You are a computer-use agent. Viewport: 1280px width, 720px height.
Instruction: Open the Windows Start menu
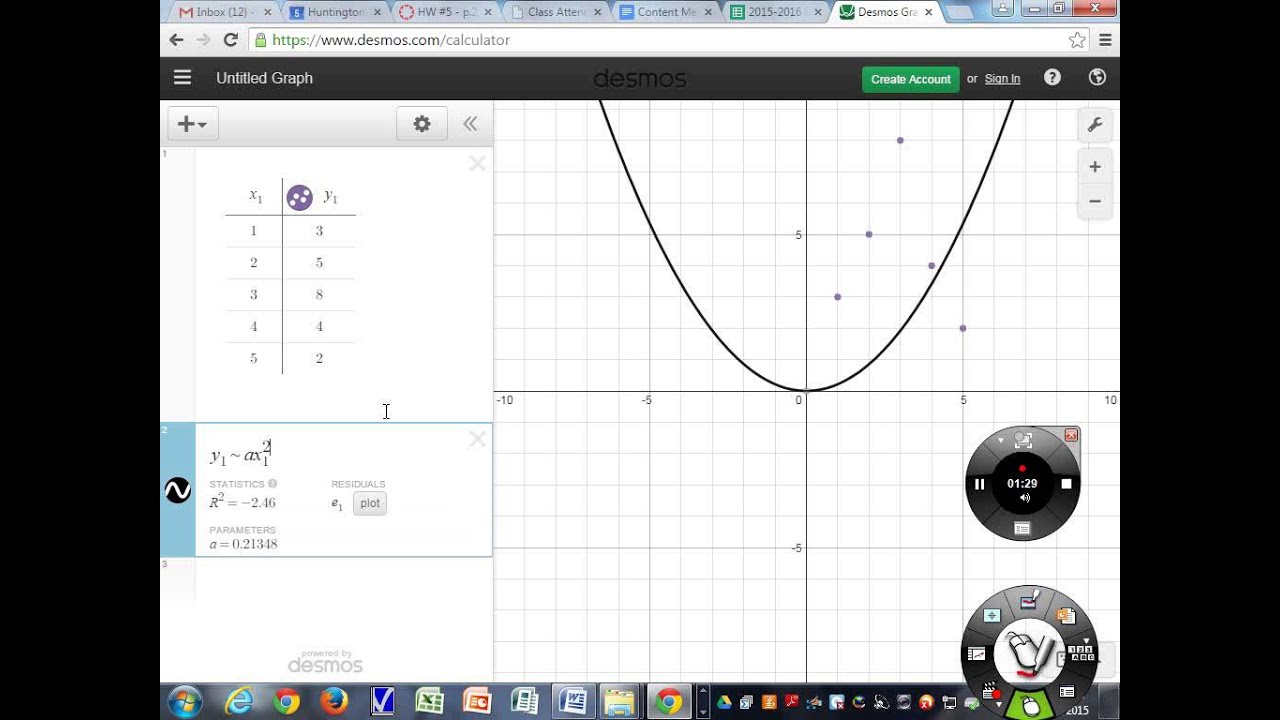pyautogui.click(x=185, y=702)
